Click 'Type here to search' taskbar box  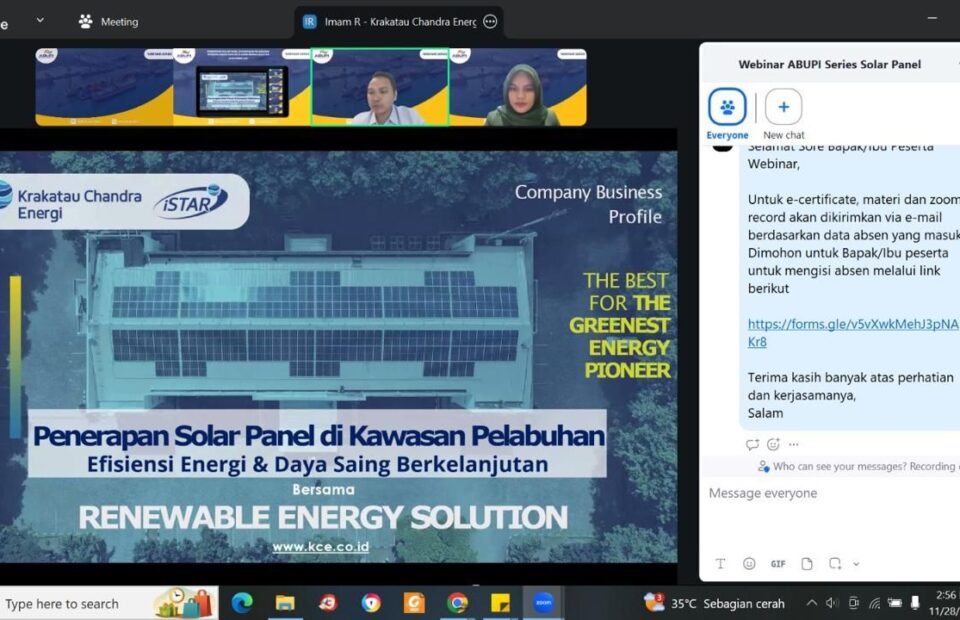pyautogui.click(x=108, y=603)
